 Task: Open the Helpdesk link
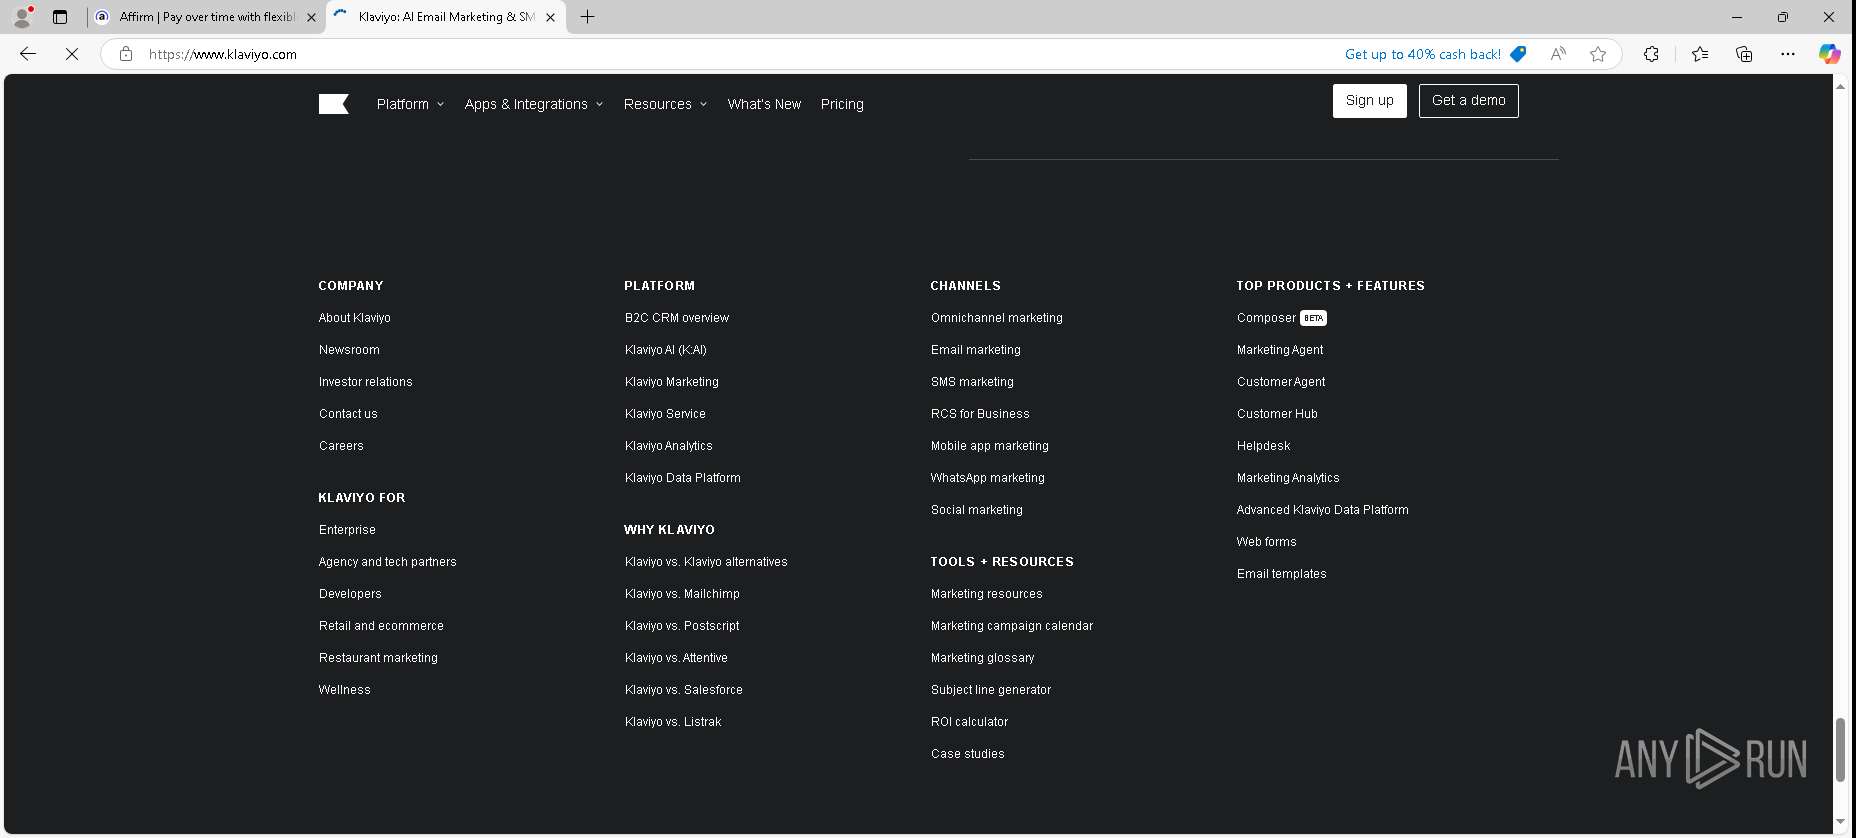(x=1263, y=446)
